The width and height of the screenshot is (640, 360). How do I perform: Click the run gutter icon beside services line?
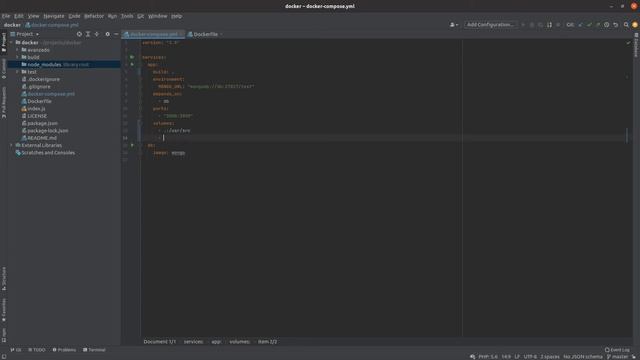132,57
